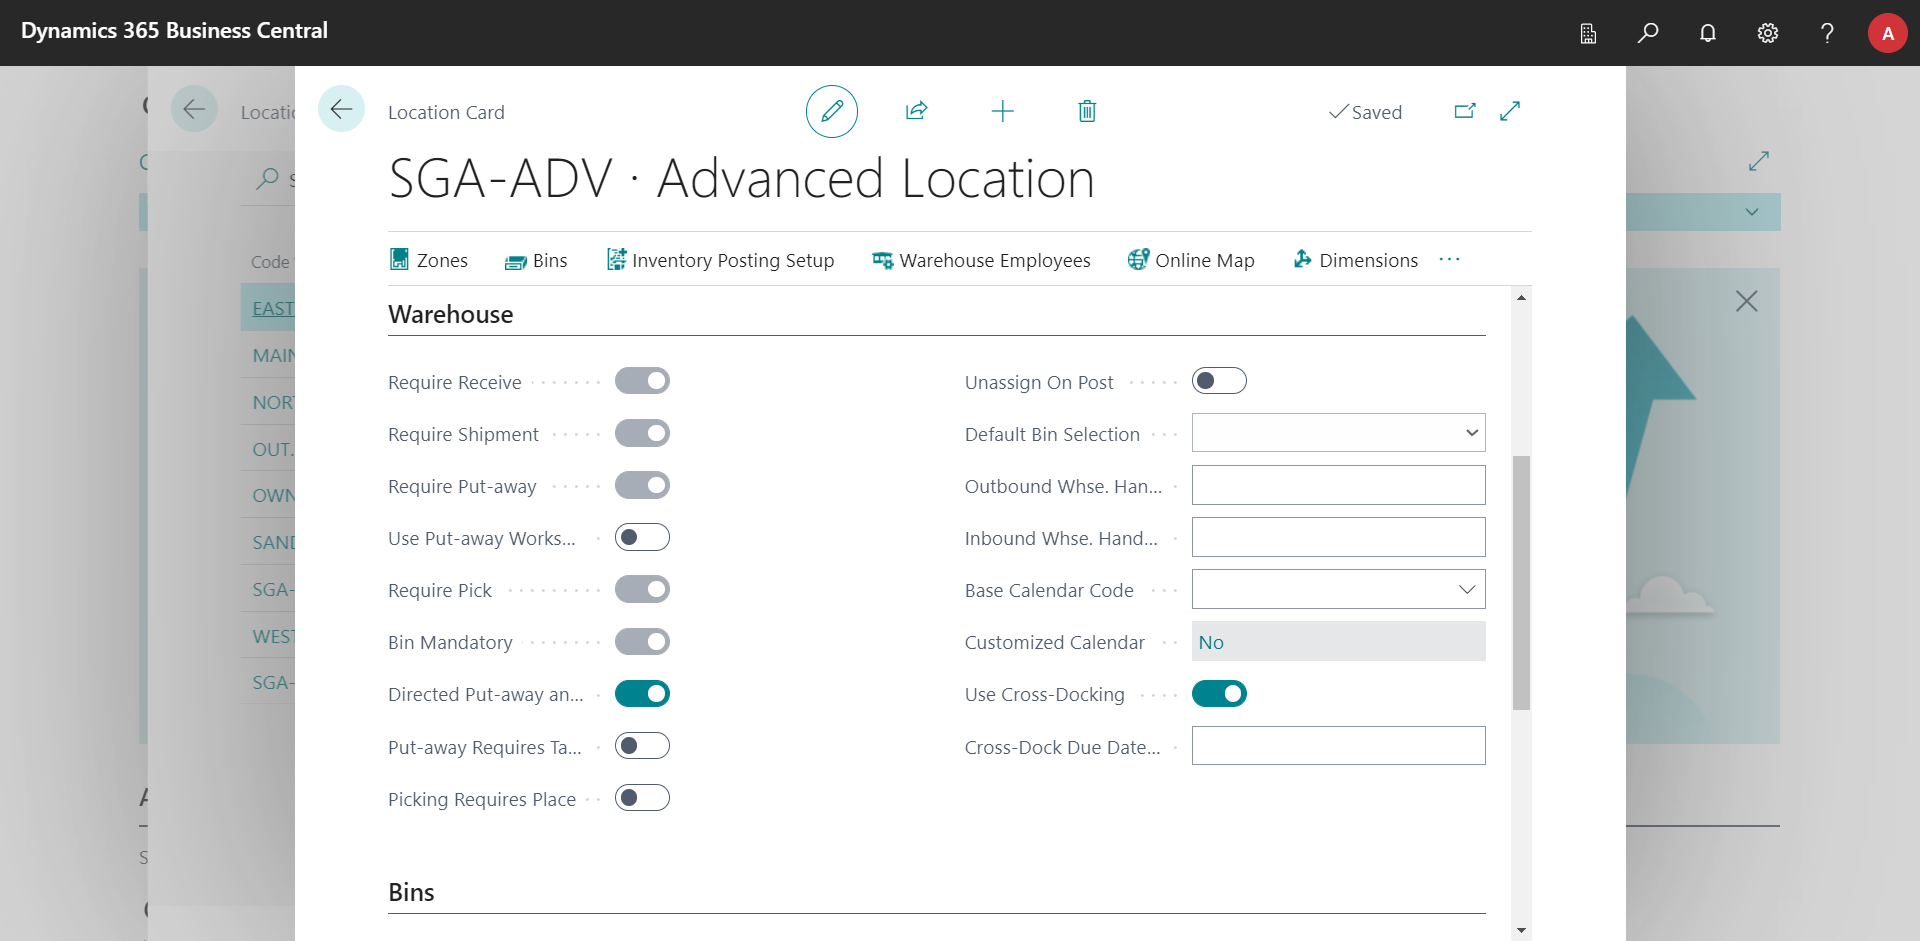
Task: Click Cross-Dock Due Date Calc. field
Action: 1338,745
